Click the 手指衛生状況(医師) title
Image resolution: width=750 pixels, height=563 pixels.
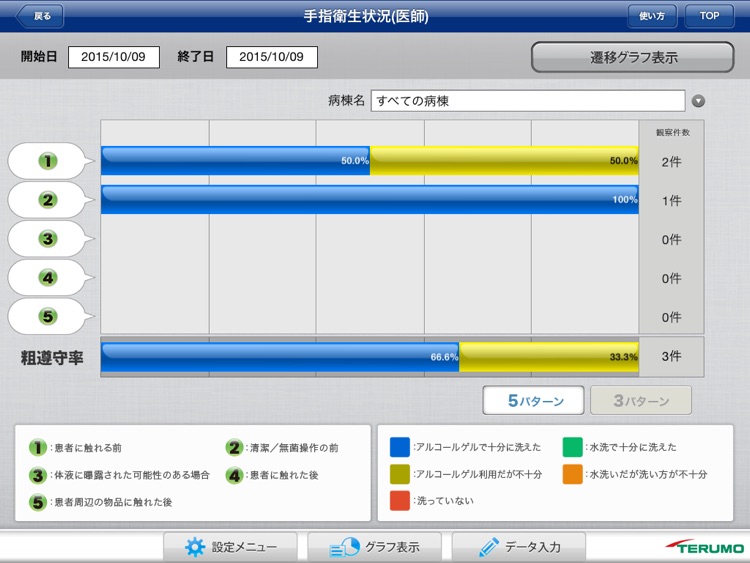pyautogui.click(x=366, y=16)
